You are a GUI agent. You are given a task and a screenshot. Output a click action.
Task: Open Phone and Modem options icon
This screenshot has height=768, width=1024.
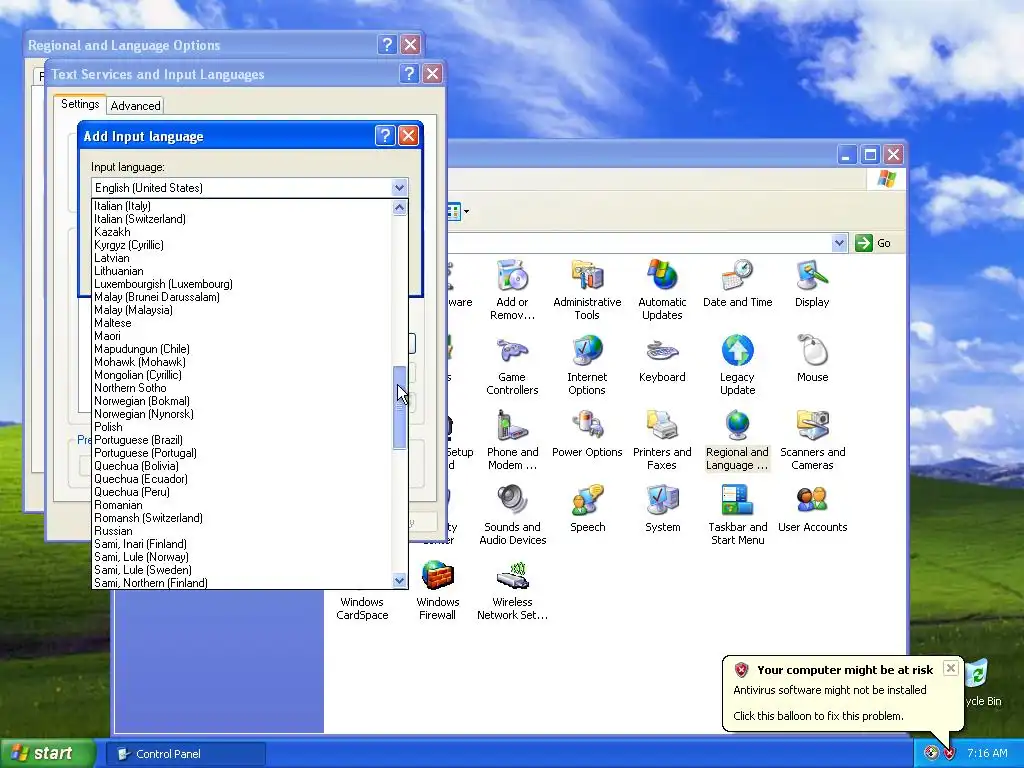click(x=512, y=440)
